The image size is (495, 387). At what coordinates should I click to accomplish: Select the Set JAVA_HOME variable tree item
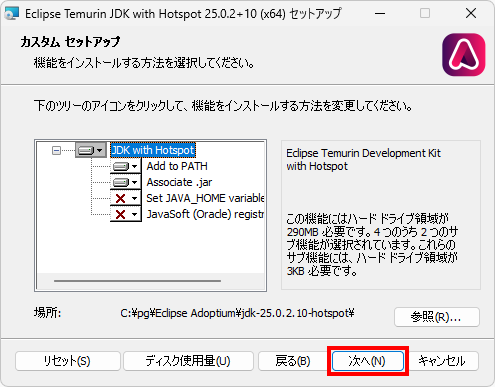205,198
